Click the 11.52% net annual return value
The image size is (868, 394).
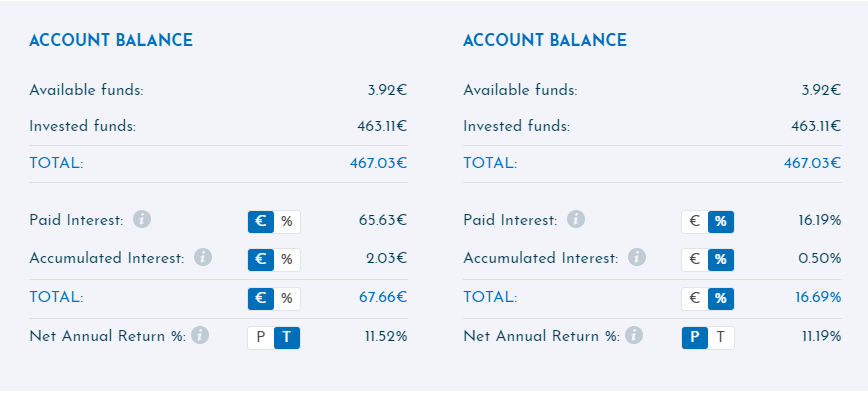point(386,336)
